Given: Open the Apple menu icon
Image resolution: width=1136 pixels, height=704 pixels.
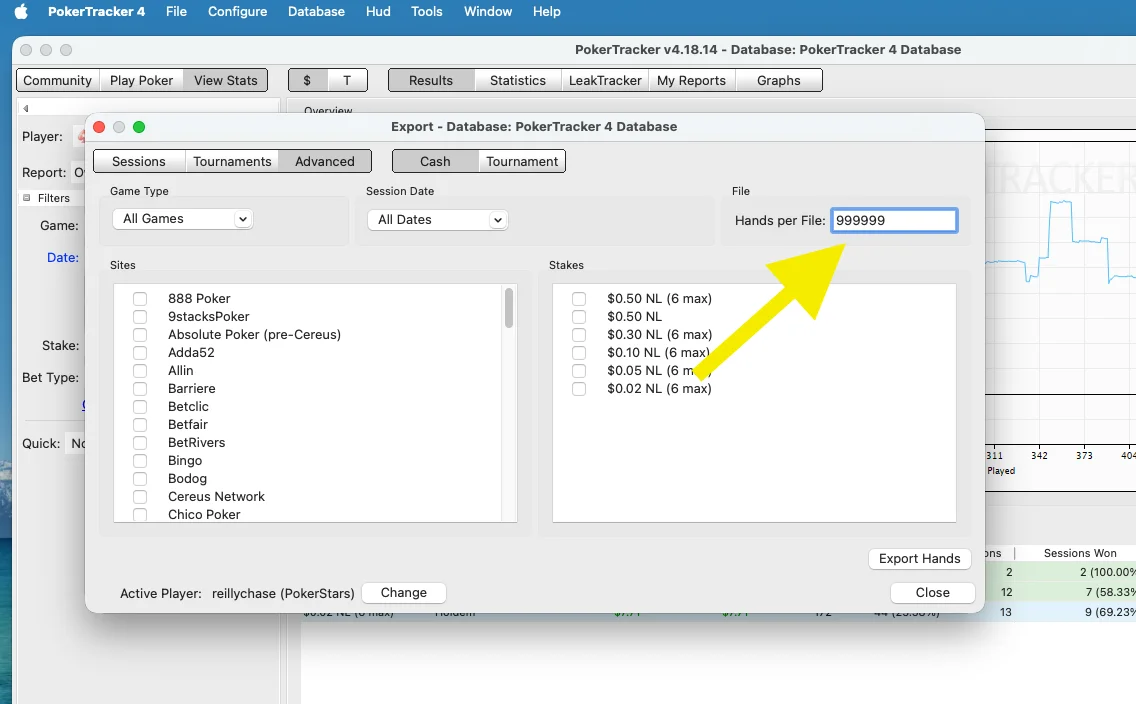Looking at the screenshot, I should point(21,12).
